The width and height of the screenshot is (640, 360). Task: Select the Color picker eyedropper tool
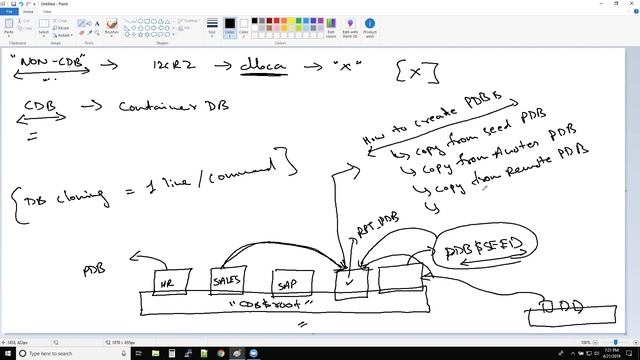coord(89,32)
